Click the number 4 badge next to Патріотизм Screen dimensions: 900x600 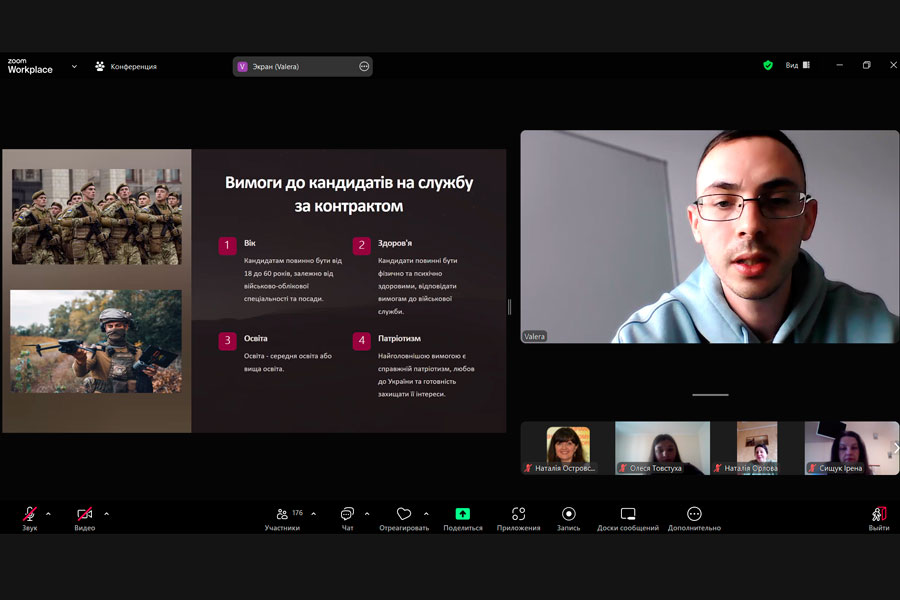362,340
